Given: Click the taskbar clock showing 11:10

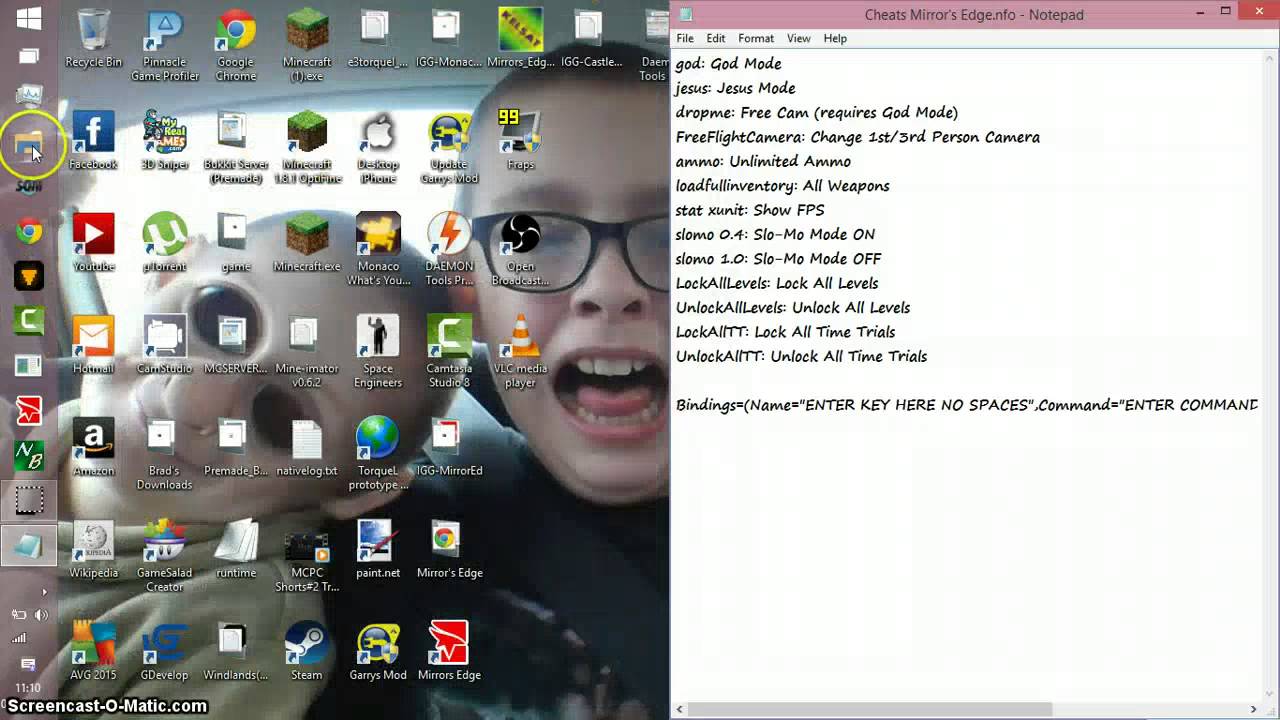Looking at the screenshot, I should (28, 688).
